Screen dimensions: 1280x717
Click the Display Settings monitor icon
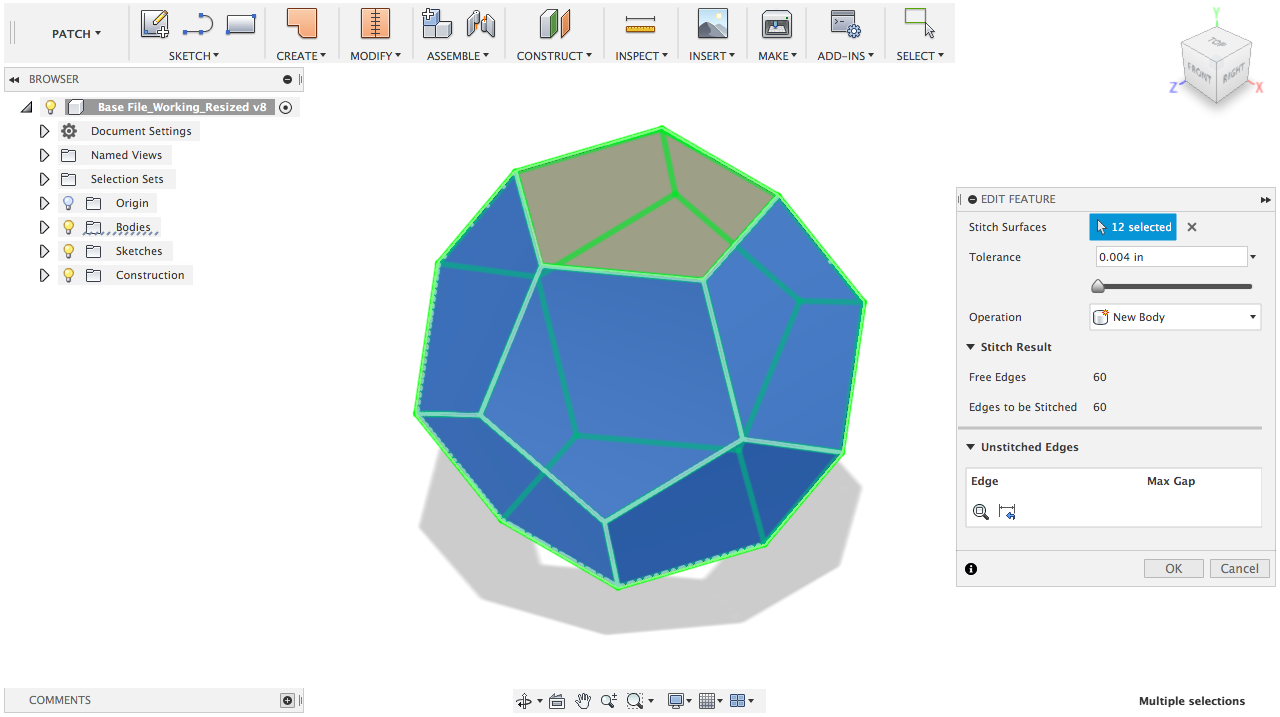tap(677, 701)
